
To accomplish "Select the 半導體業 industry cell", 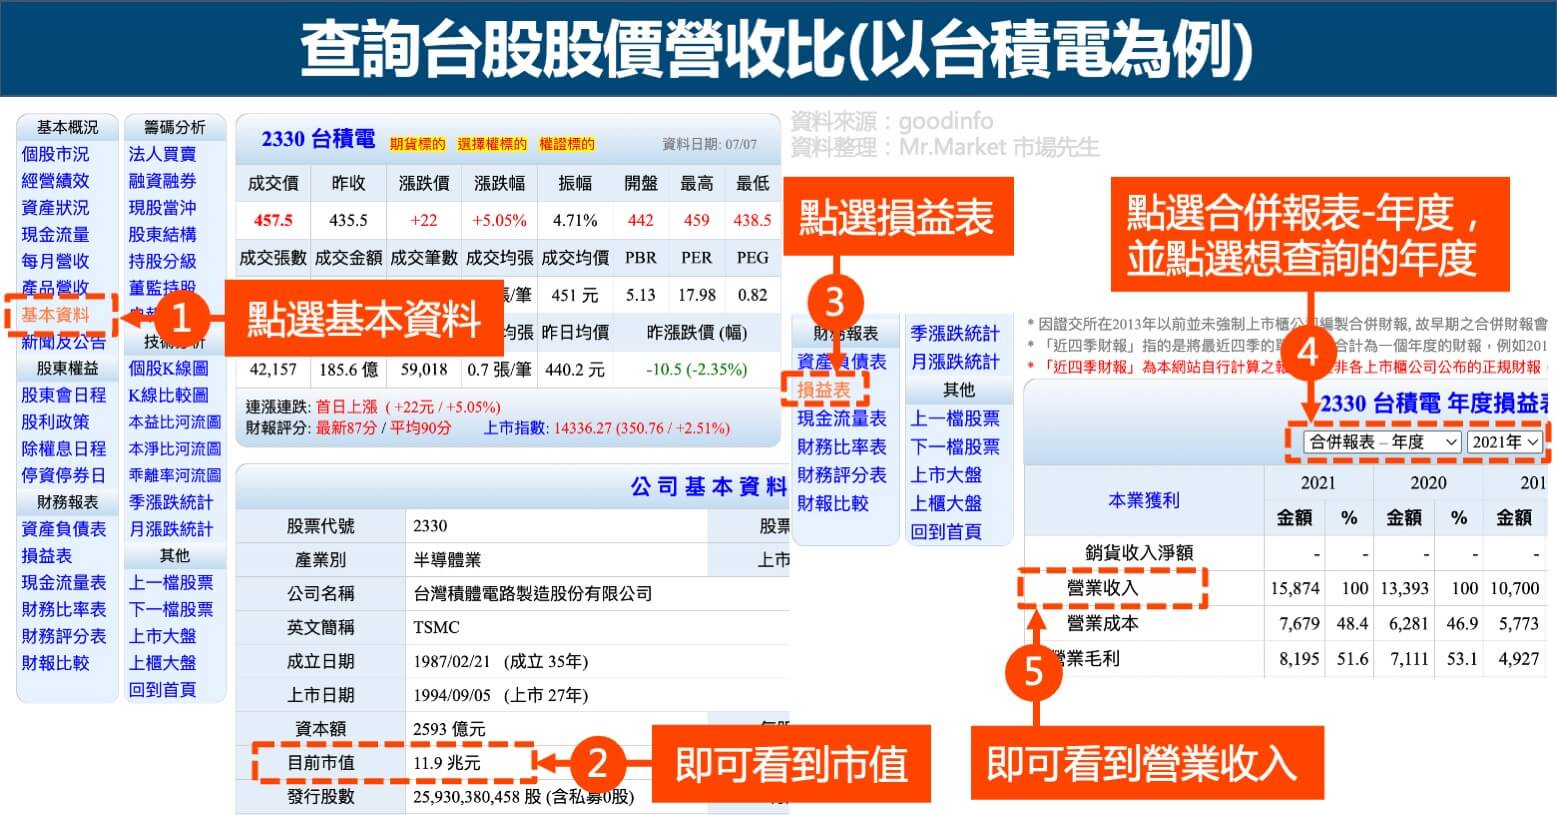I will [447, 560].
